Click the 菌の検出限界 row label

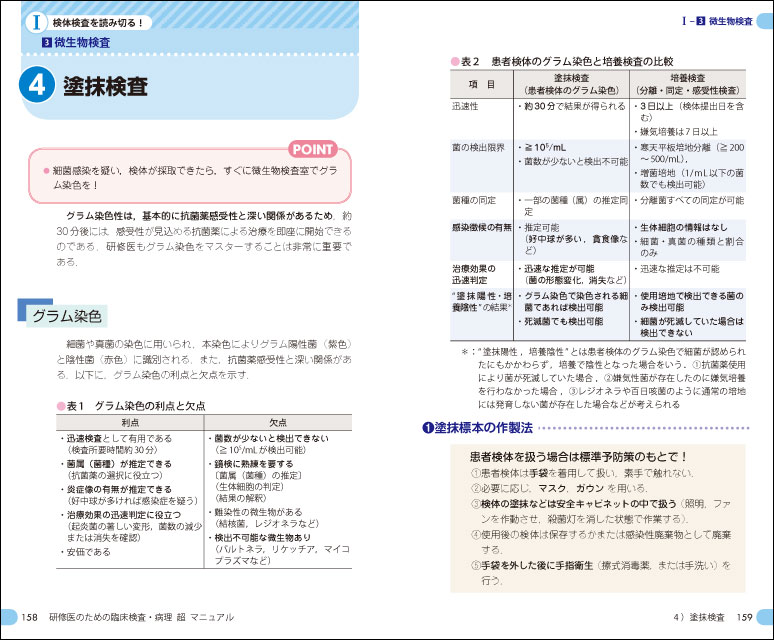coord(476,147)
